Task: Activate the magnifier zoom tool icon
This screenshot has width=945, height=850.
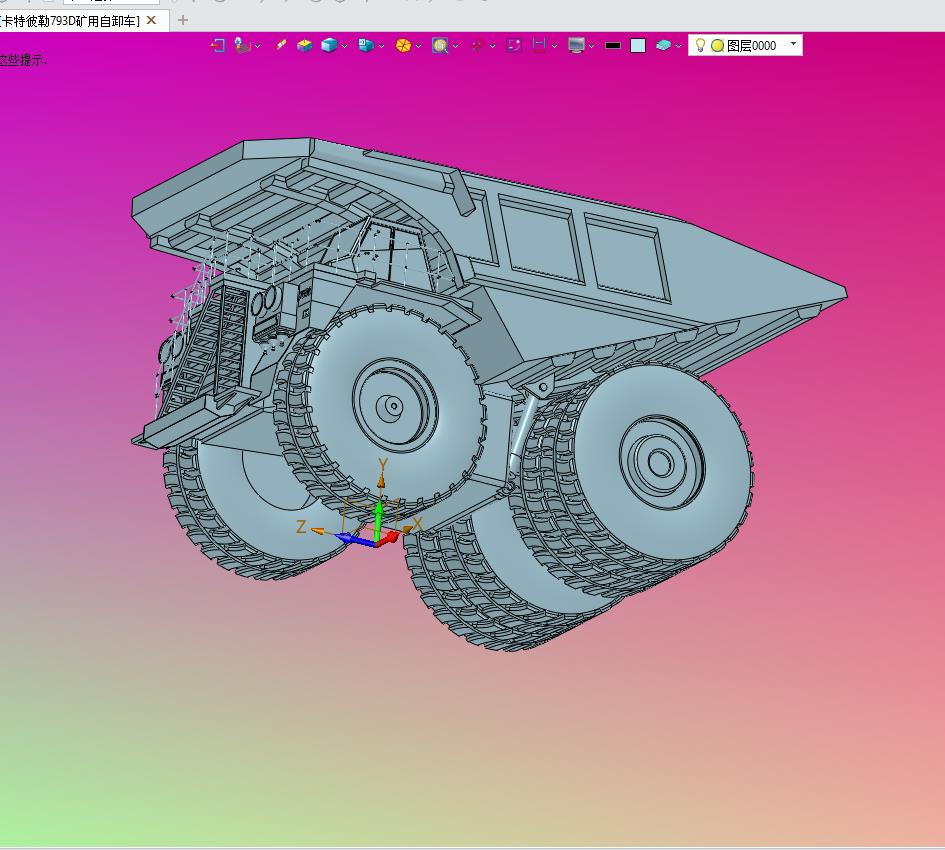Action: coord(439,45)
